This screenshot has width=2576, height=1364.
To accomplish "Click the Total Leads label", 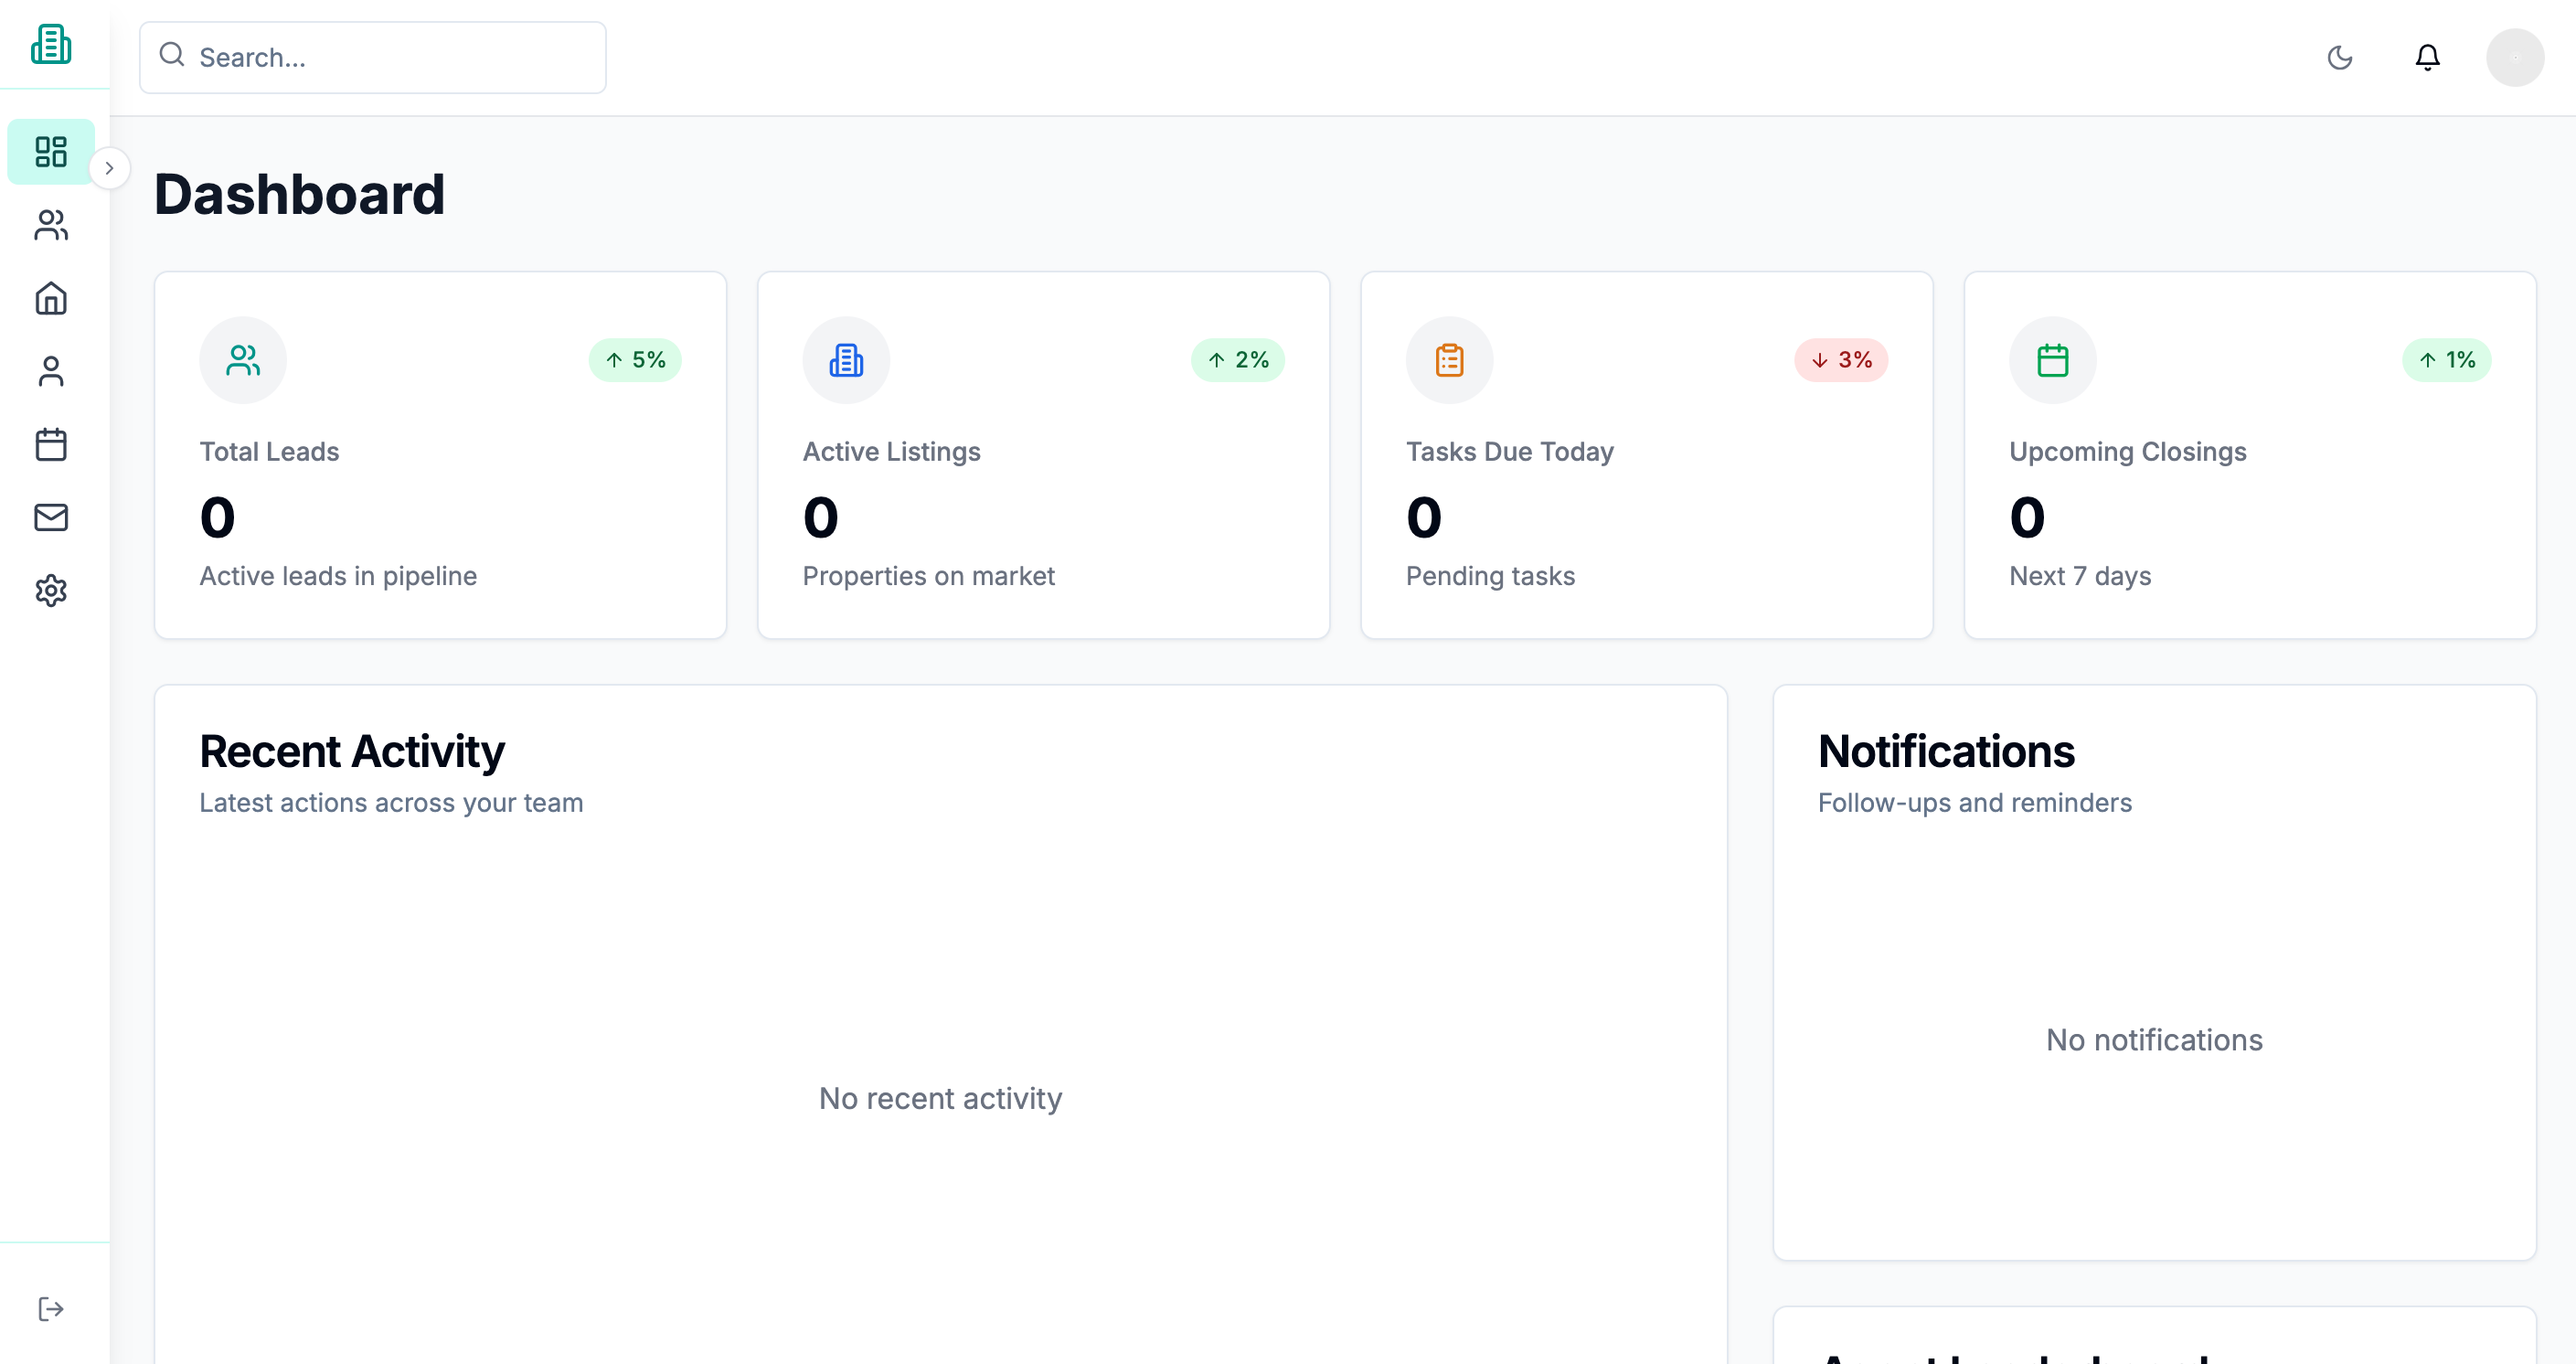I will [269, 452].
